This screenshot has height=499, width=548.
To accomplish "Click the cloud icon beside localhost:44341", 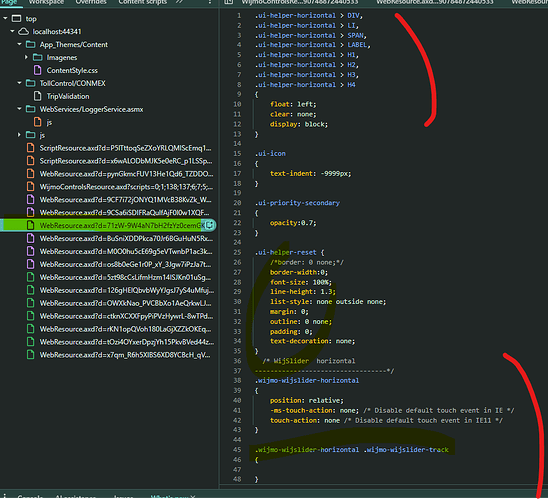I will click(23, 31).
